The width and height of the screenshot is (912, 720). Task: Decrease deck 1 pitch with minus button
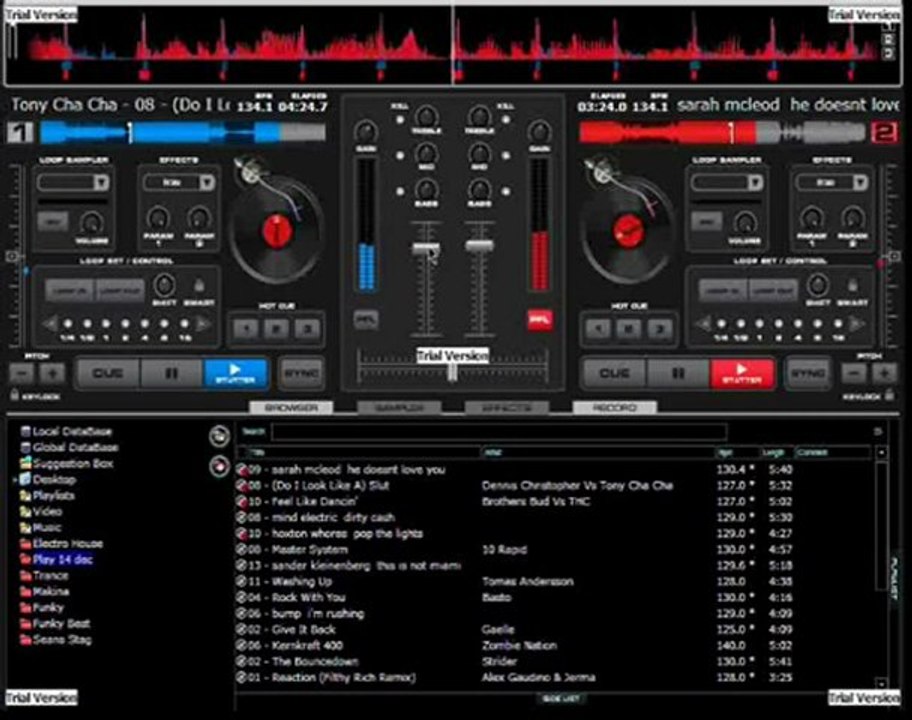[x=22, y=373]
